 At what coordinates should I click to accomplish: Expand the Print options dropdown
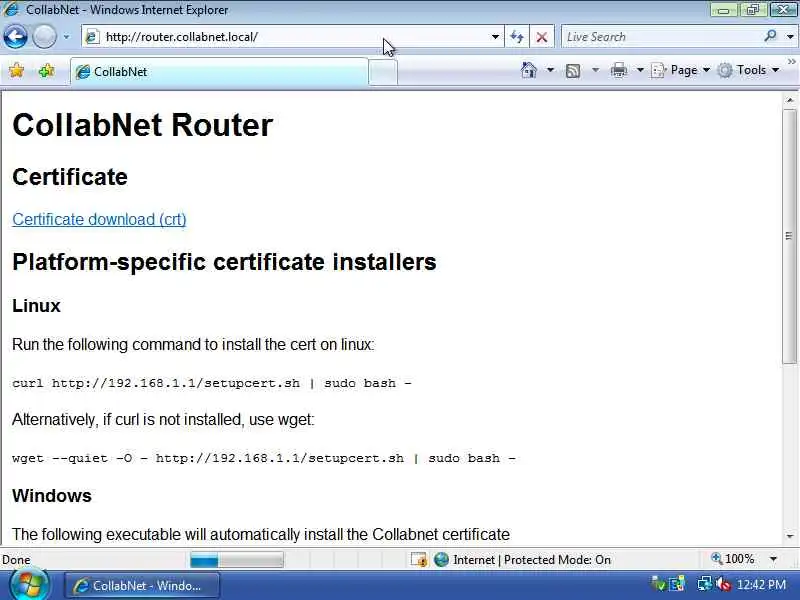[640, 70]
